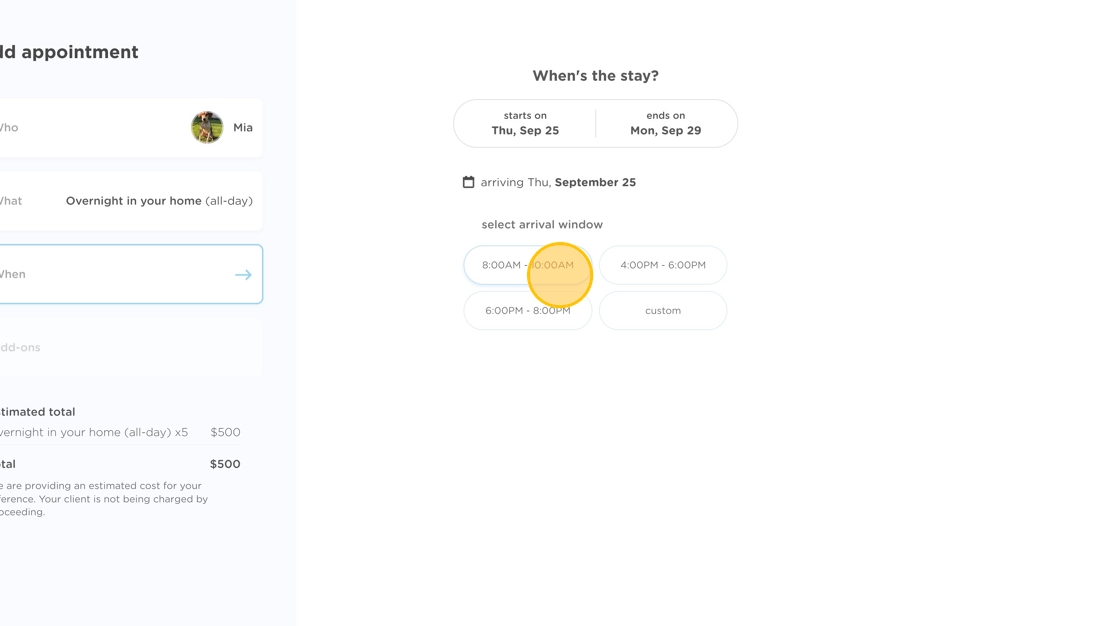Screen dimensions: 1120x626
Task: Click the When label in the appointment form
Action: 12,274
